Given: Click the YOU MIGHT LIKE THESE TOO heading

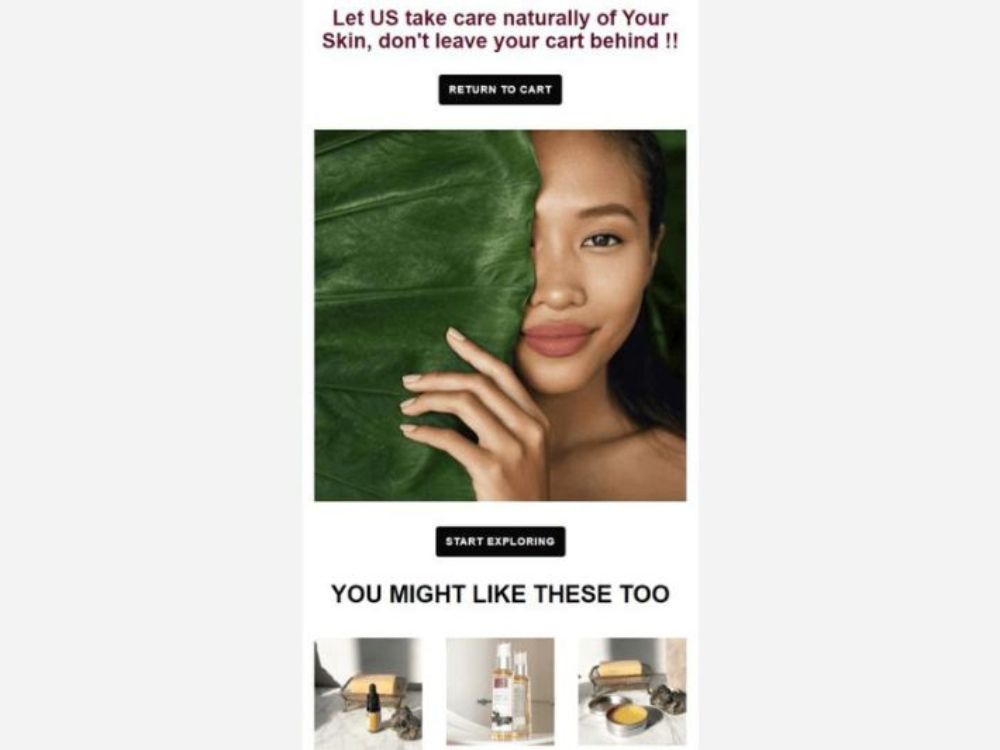Looking at the screenshot, I should 500,594.
